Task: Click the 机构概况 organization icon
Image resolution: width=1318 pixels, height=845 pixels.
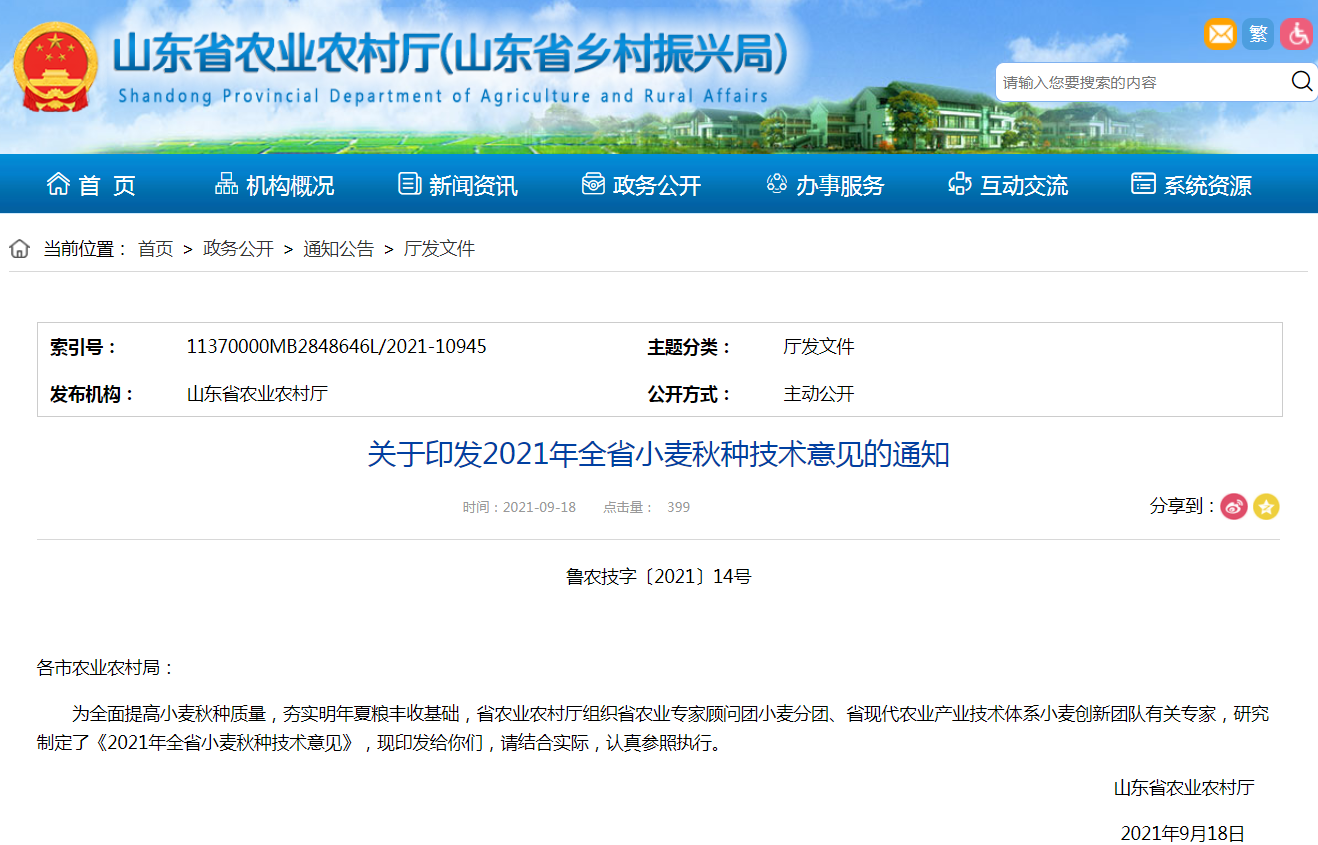Action: pyautogui.click(x=226, y=184)
